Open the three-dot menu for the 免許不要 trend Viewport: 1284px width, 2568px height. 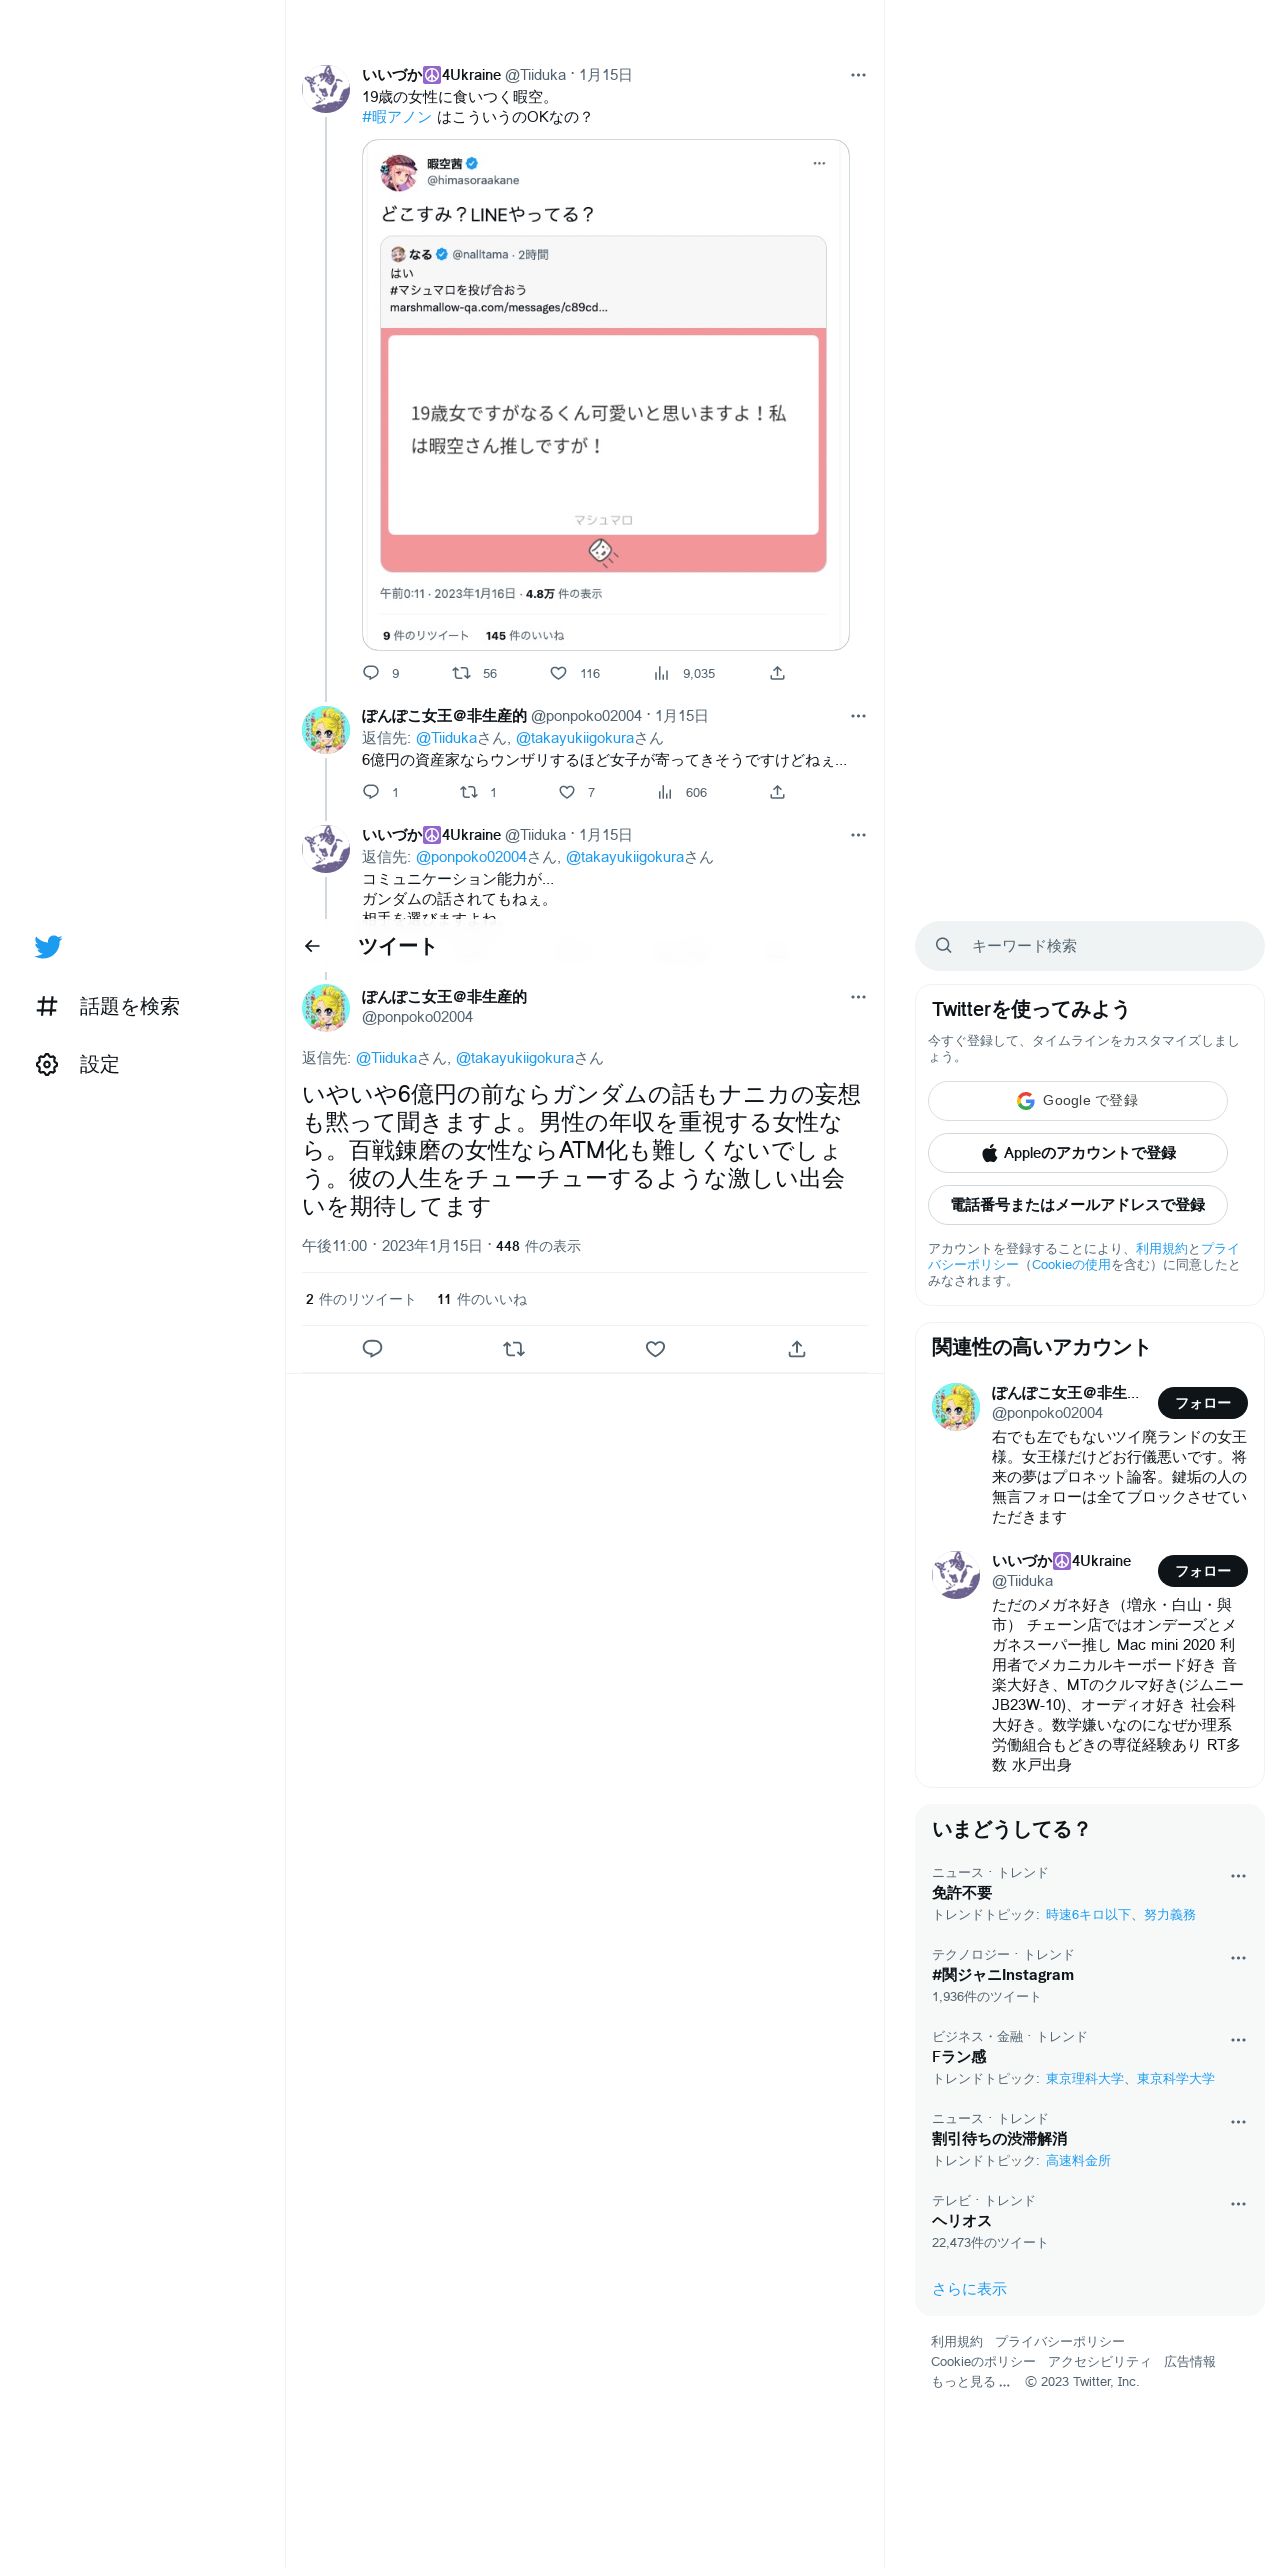point(1238,1876)
